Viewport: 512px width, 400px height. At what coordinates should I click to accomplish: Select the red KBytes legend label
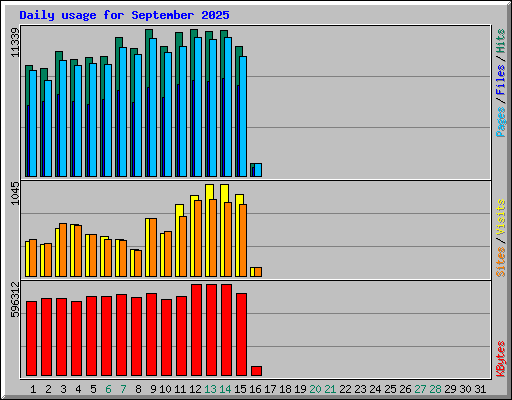pos(500,359)
